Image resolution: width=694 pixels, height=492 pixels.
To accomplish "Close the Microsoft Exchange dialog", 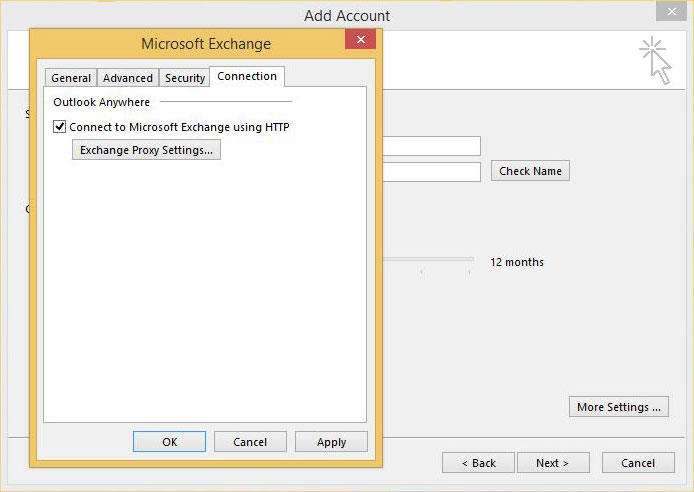I will (x=361, y=39).
